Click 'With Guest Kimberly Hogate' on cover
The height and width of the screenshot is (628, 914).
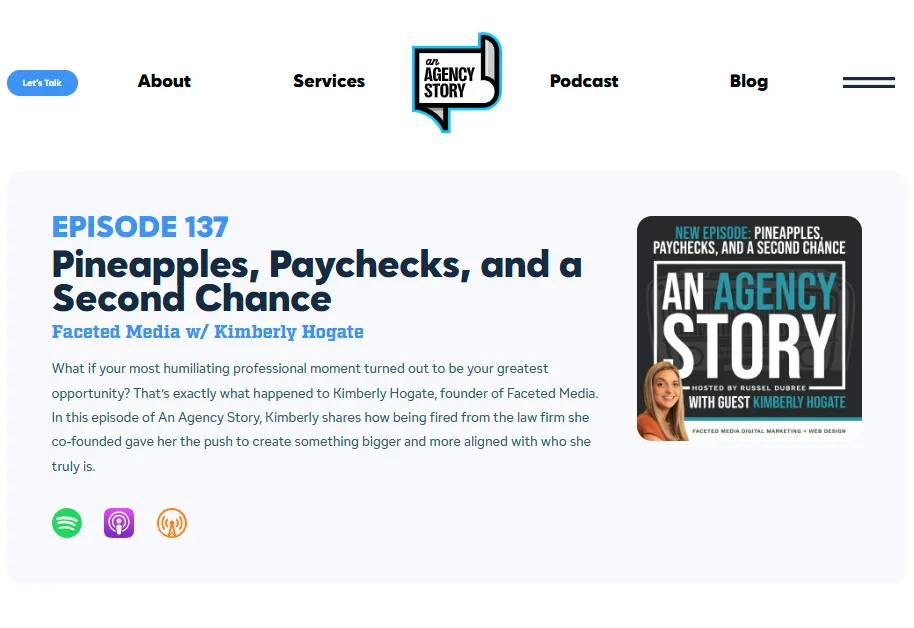tap(767, 402)
